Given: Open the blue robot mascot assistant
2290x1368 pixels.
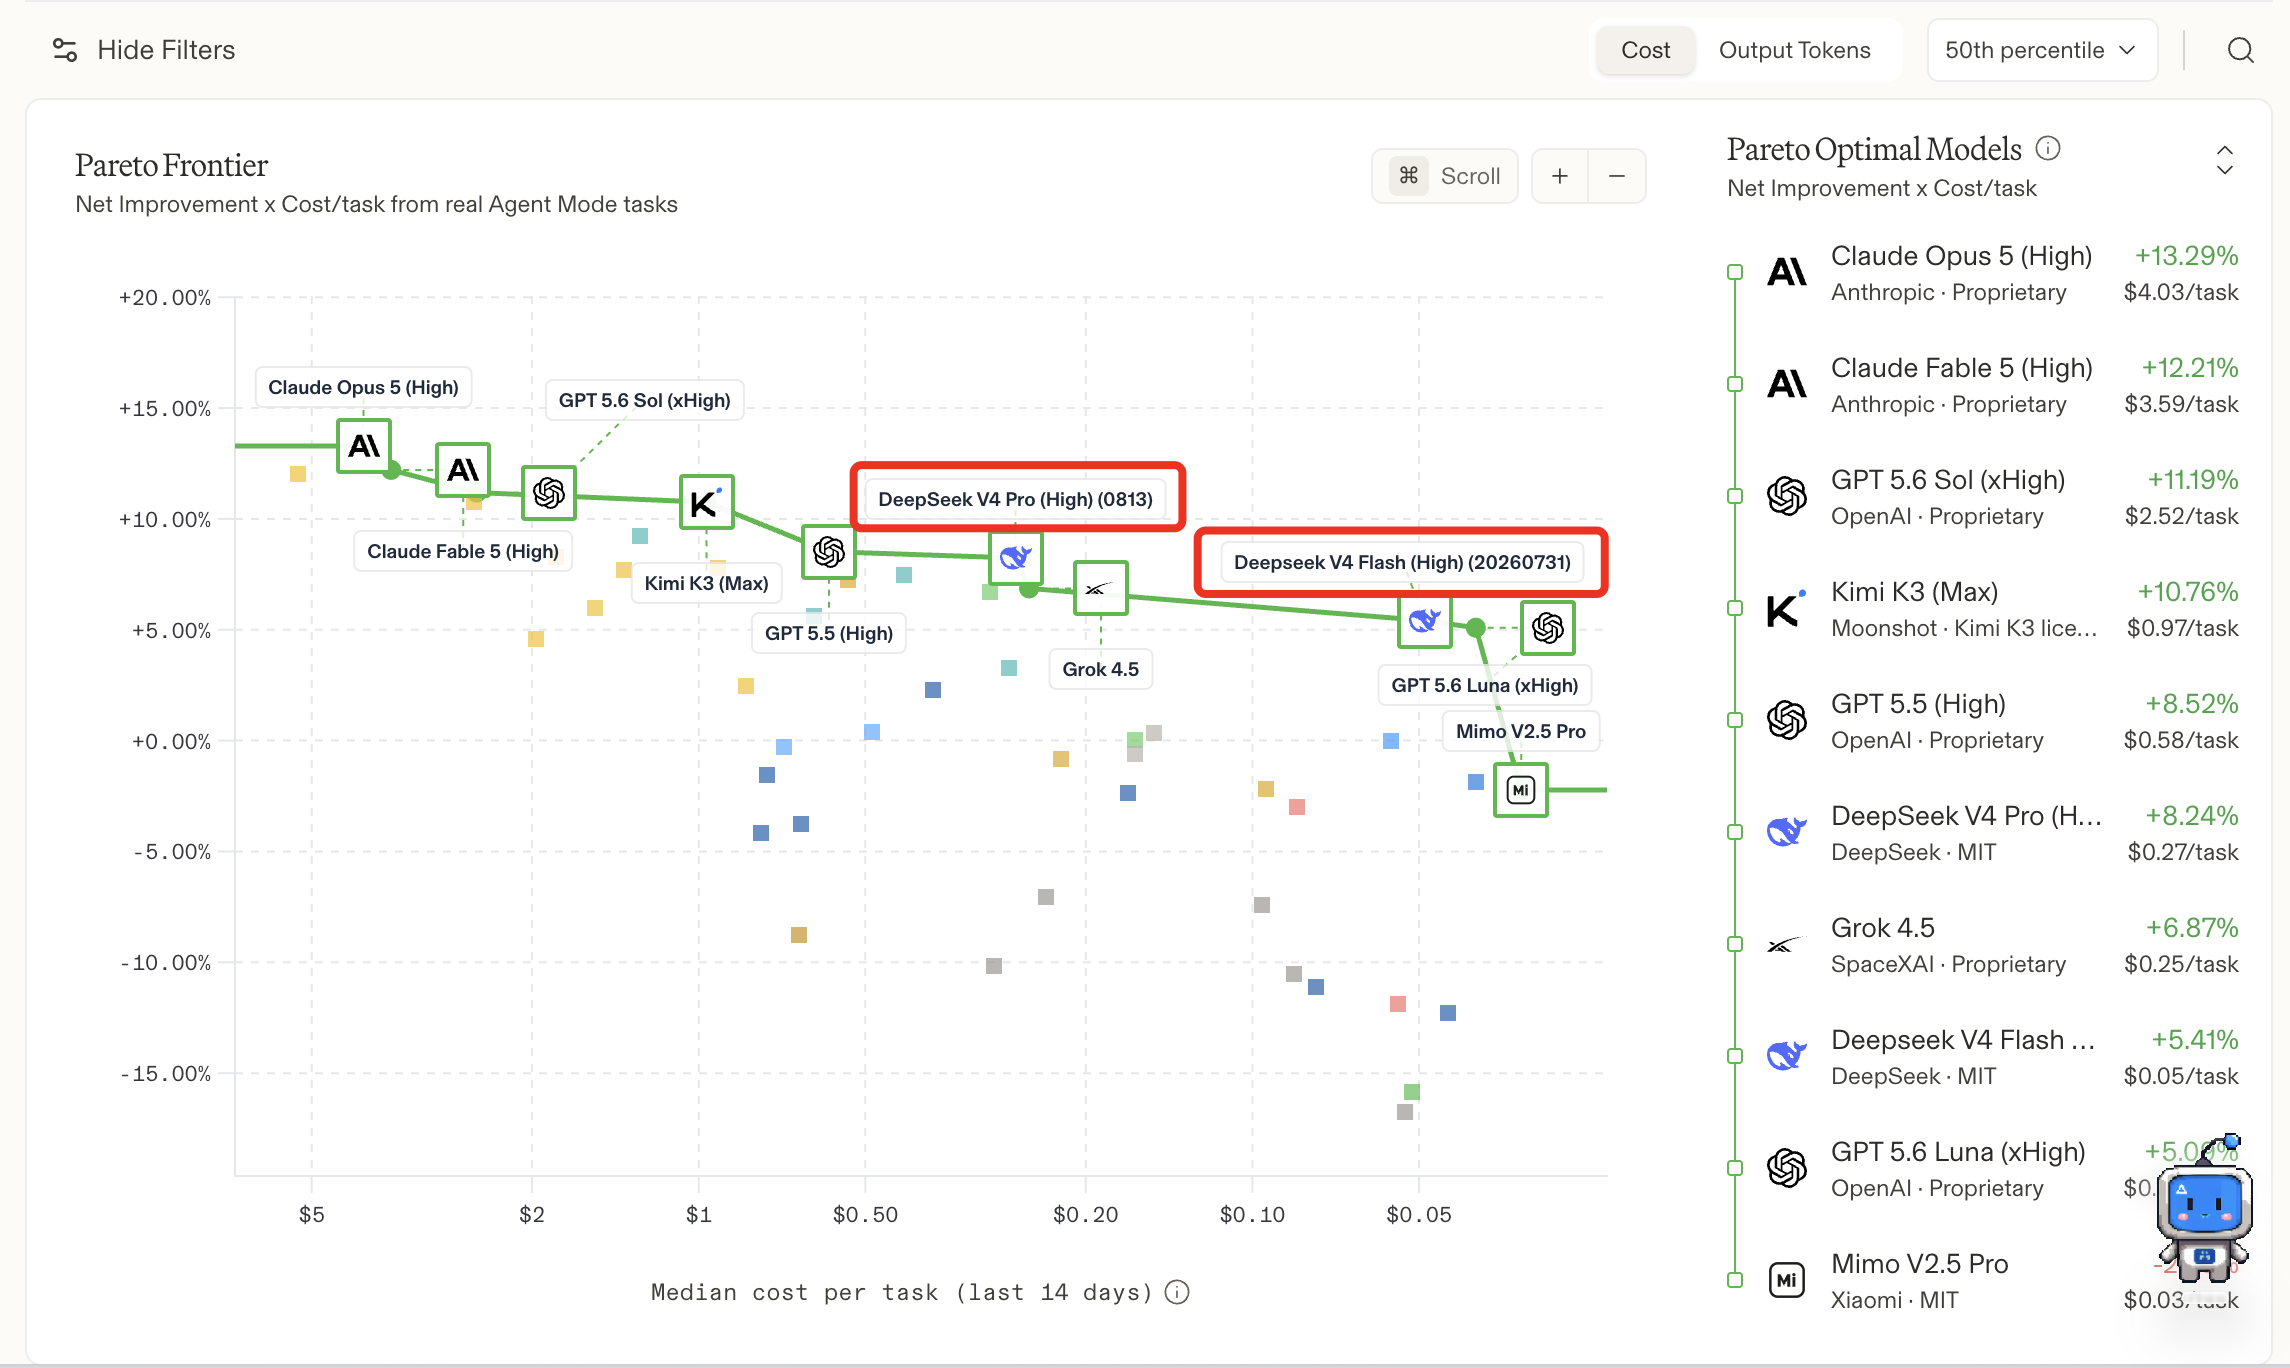Looking at the screenshot, I should (2204, 1212).
